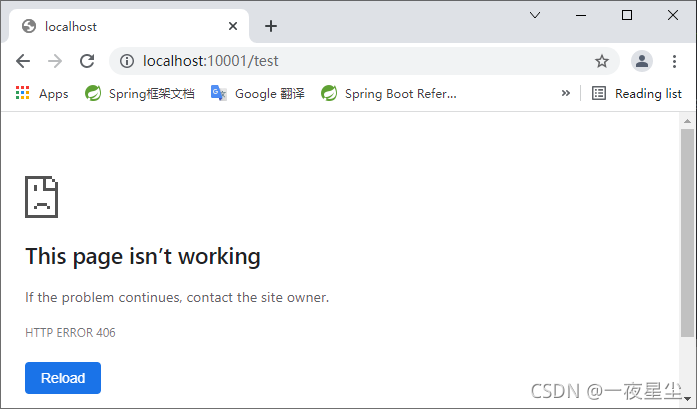Viewport: 697px width, 409px height.
Task: Select the localhost tab
Action: pos(129,26)
